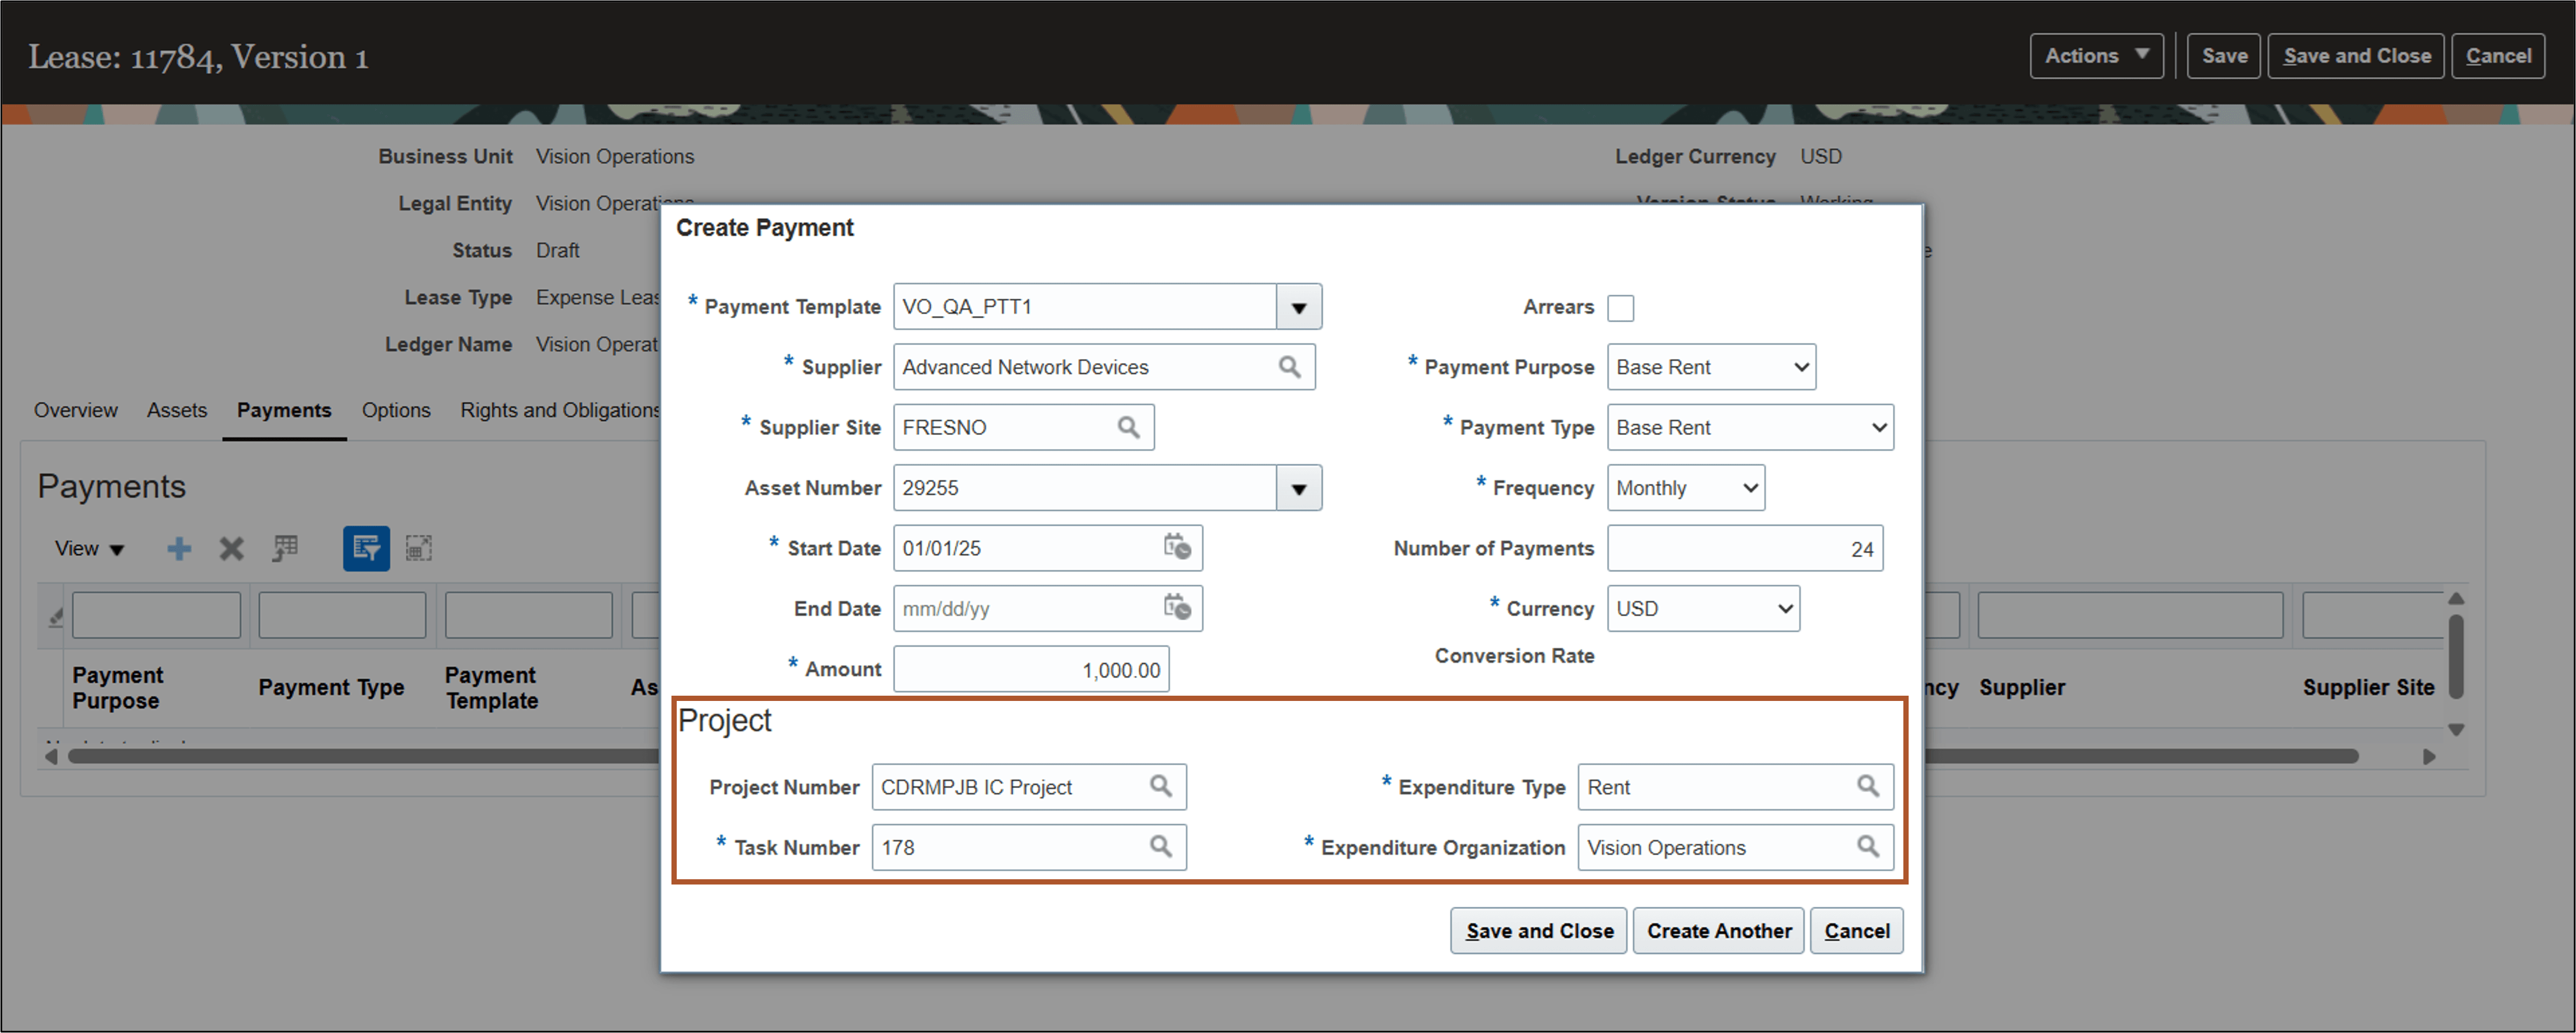Open the Start Date calendar picker
This screenshot has width=2576, height=1033.
point(1177,548)
